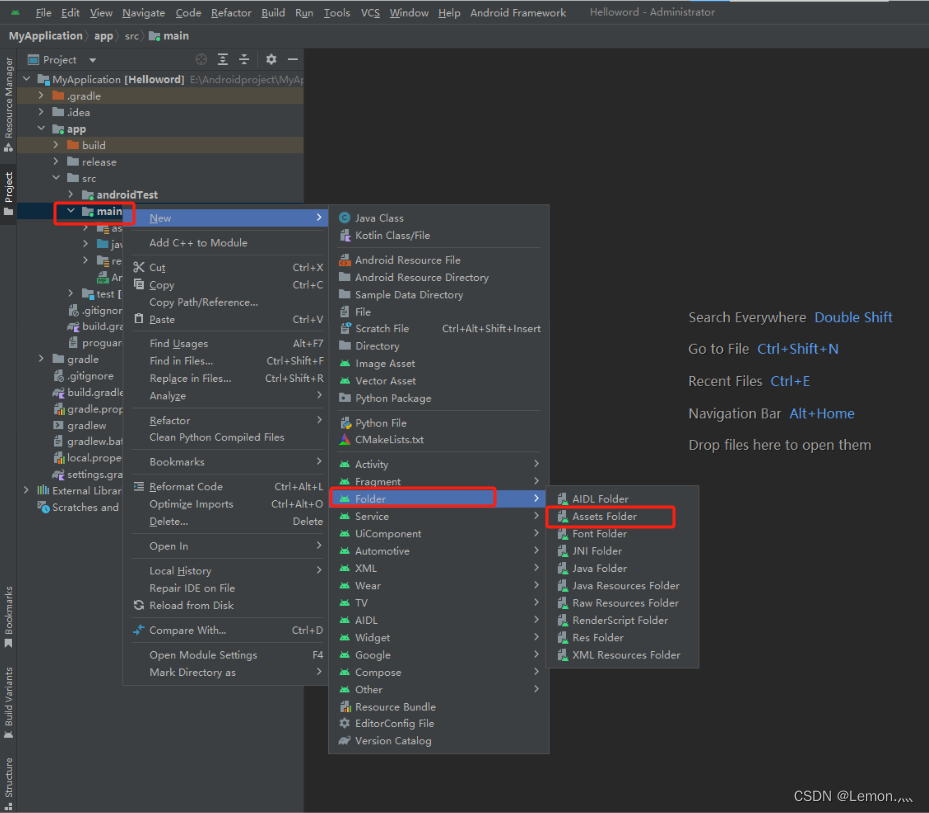Select JNI Folder option
This screenshot has height=813, width=929.
click(622, 551)
